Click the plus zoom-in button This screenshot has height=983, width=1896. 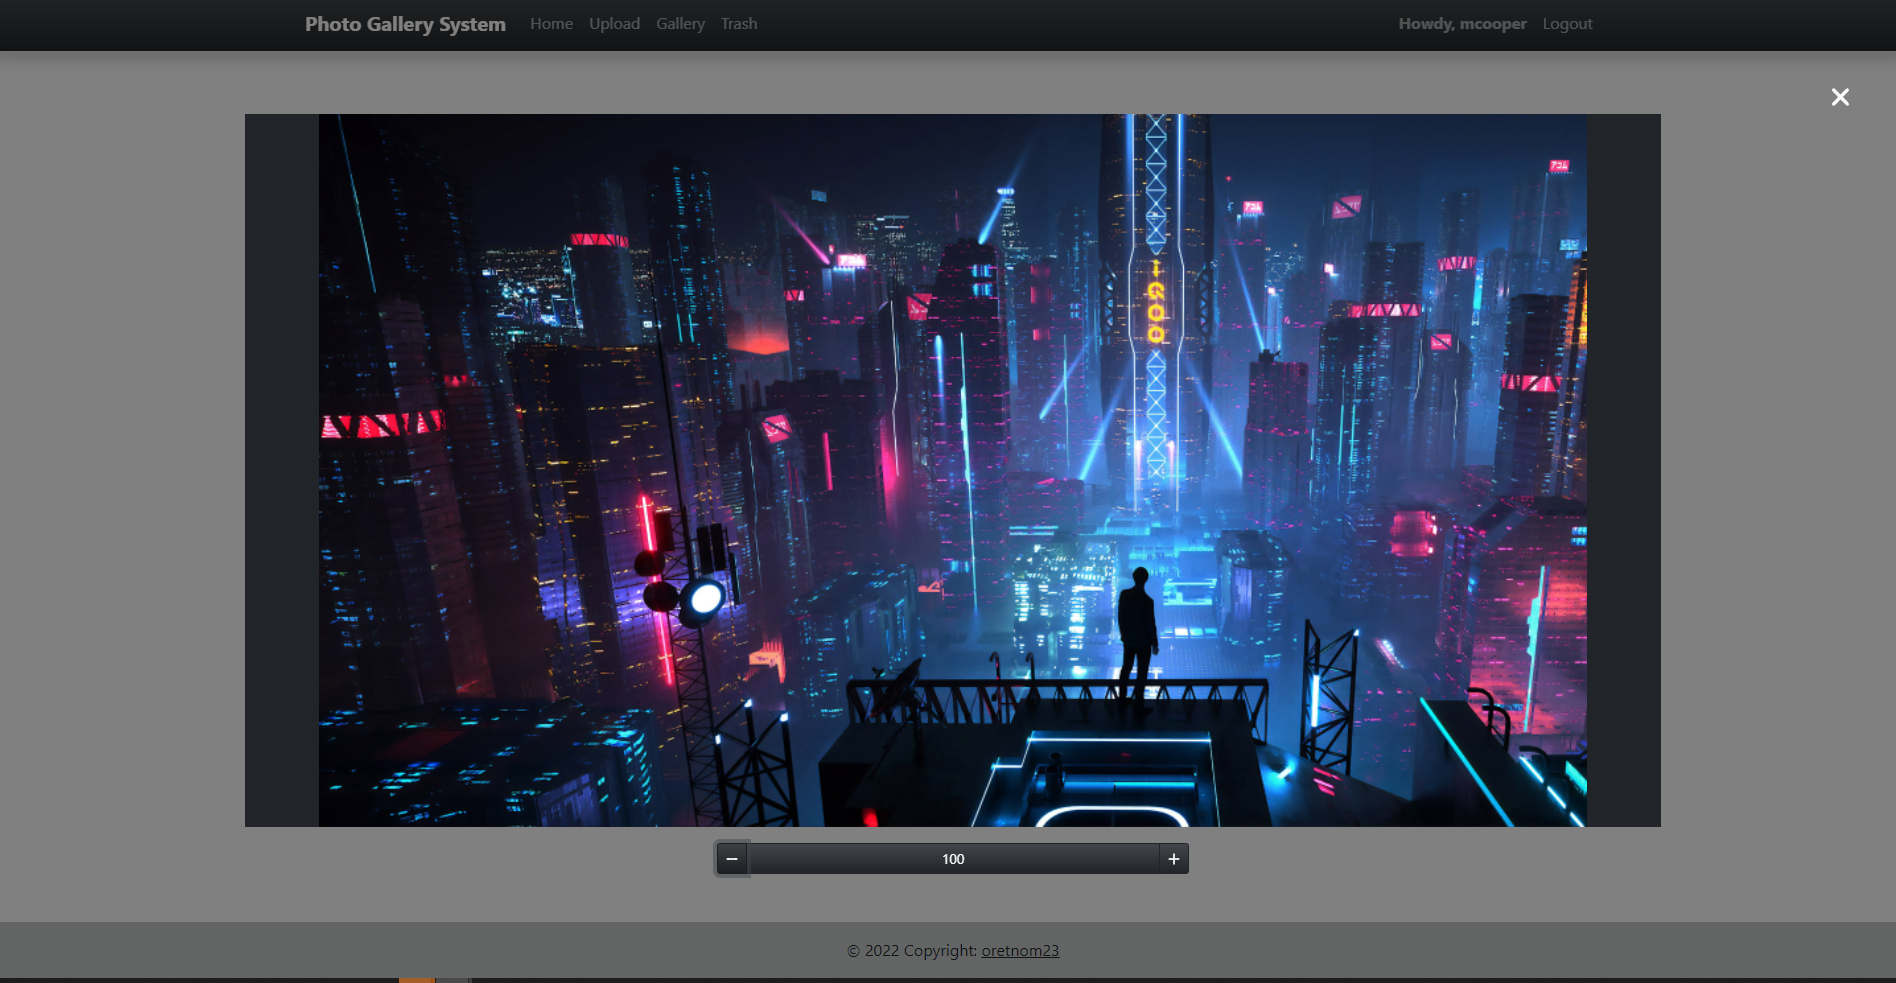[x=1174, y=859]
